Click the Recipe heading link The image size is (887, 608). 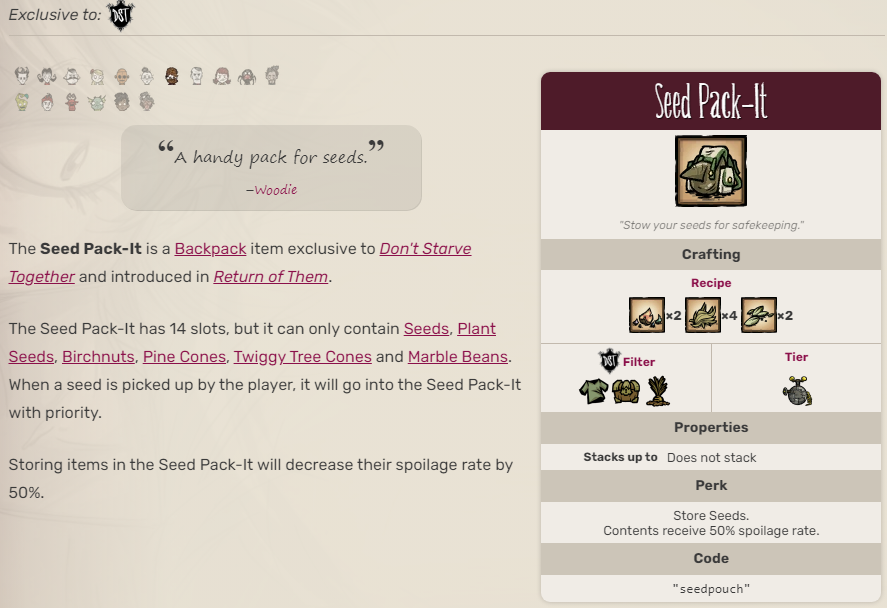point(711,283)
